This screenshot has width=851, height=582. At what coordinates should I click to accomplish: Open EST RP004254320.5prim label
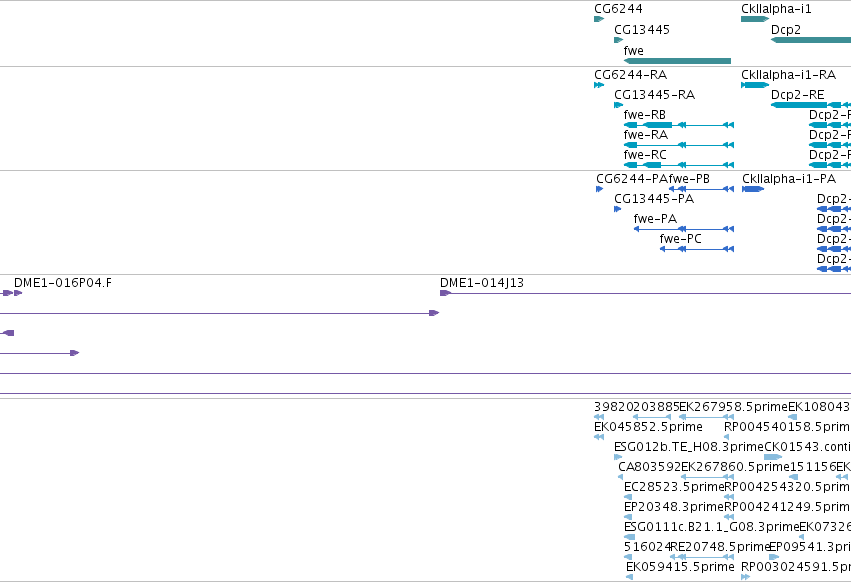[788, 488]
